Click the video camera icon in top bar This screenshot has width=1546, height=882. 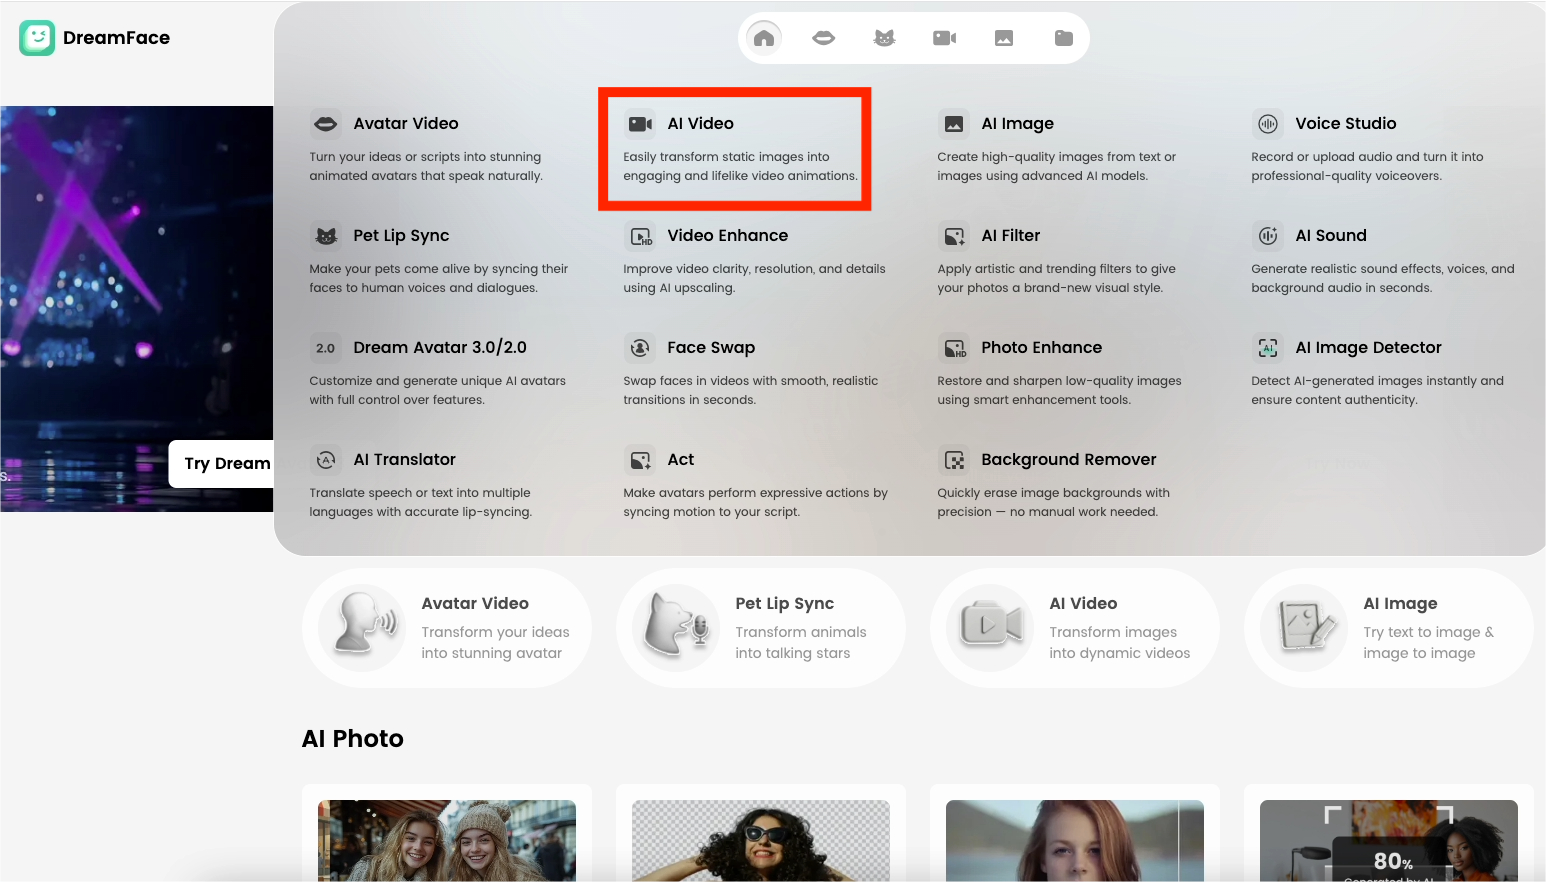(944, 38)
